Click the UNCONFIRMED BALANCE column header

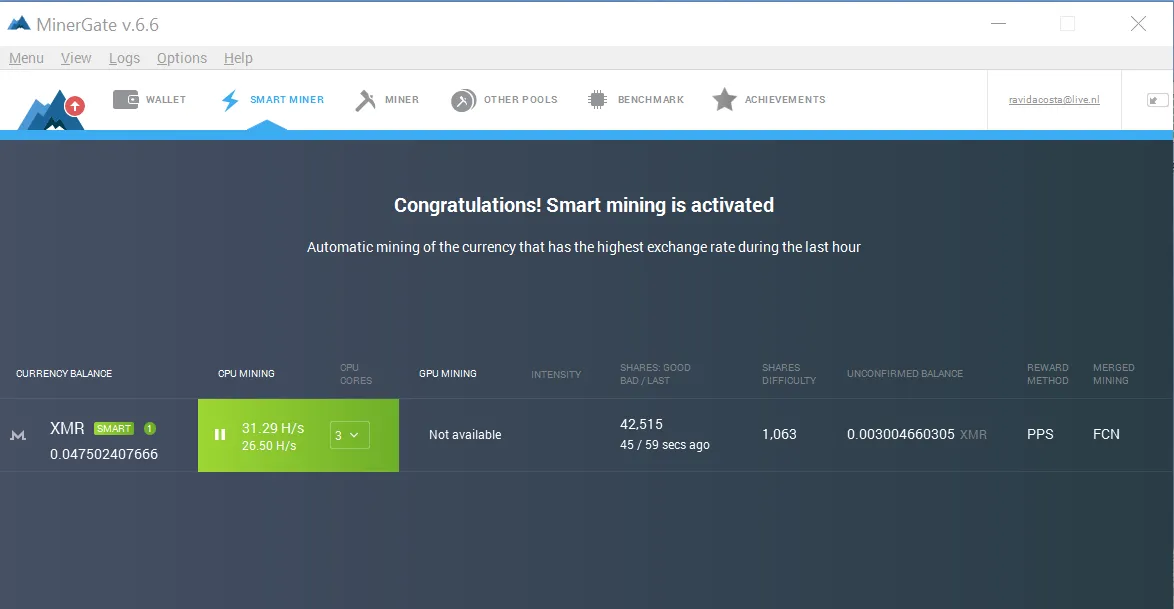(904, 374)
